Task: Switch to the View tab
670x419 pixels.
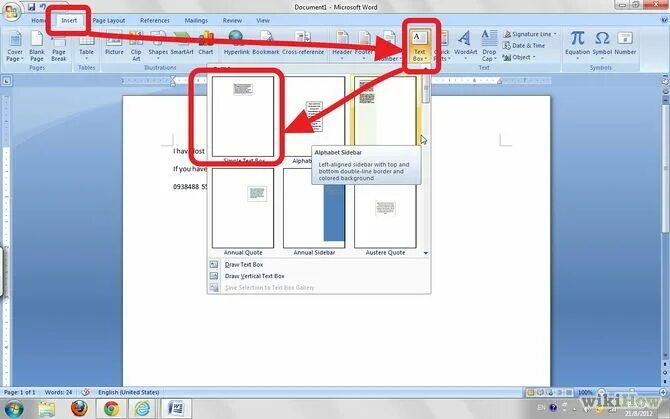Action: [263, 20]
